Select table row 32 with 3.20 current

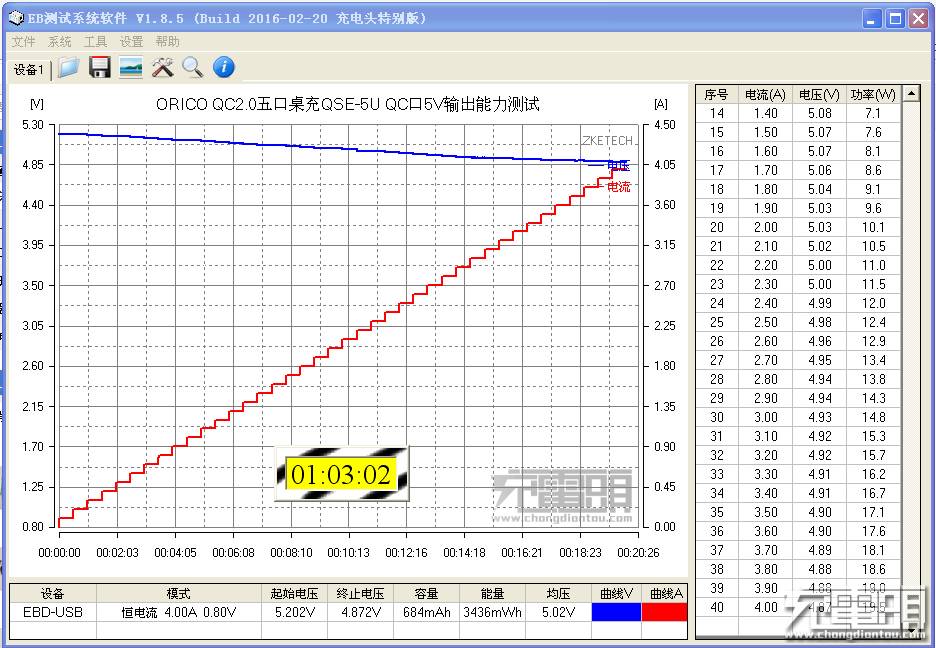799,456
